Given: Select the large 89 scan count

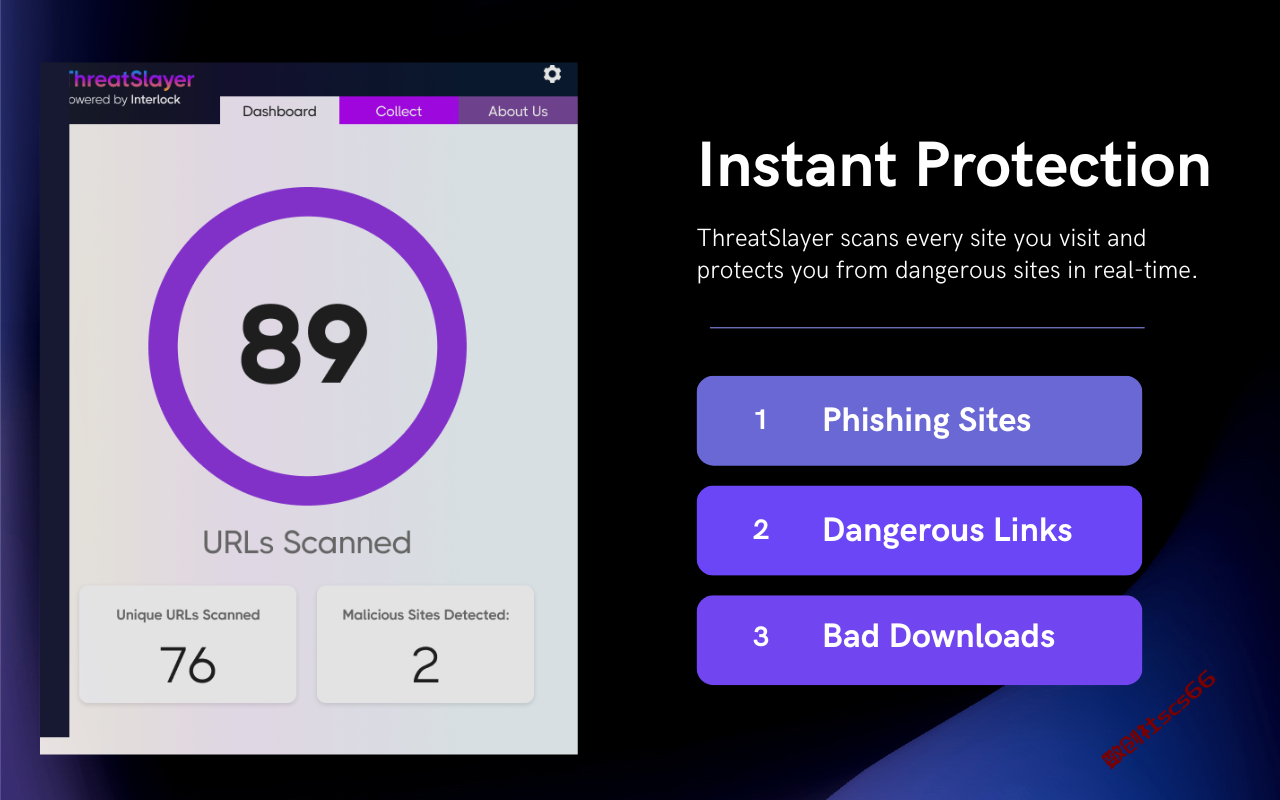Looking at the screenshot, I should [304, 344].
